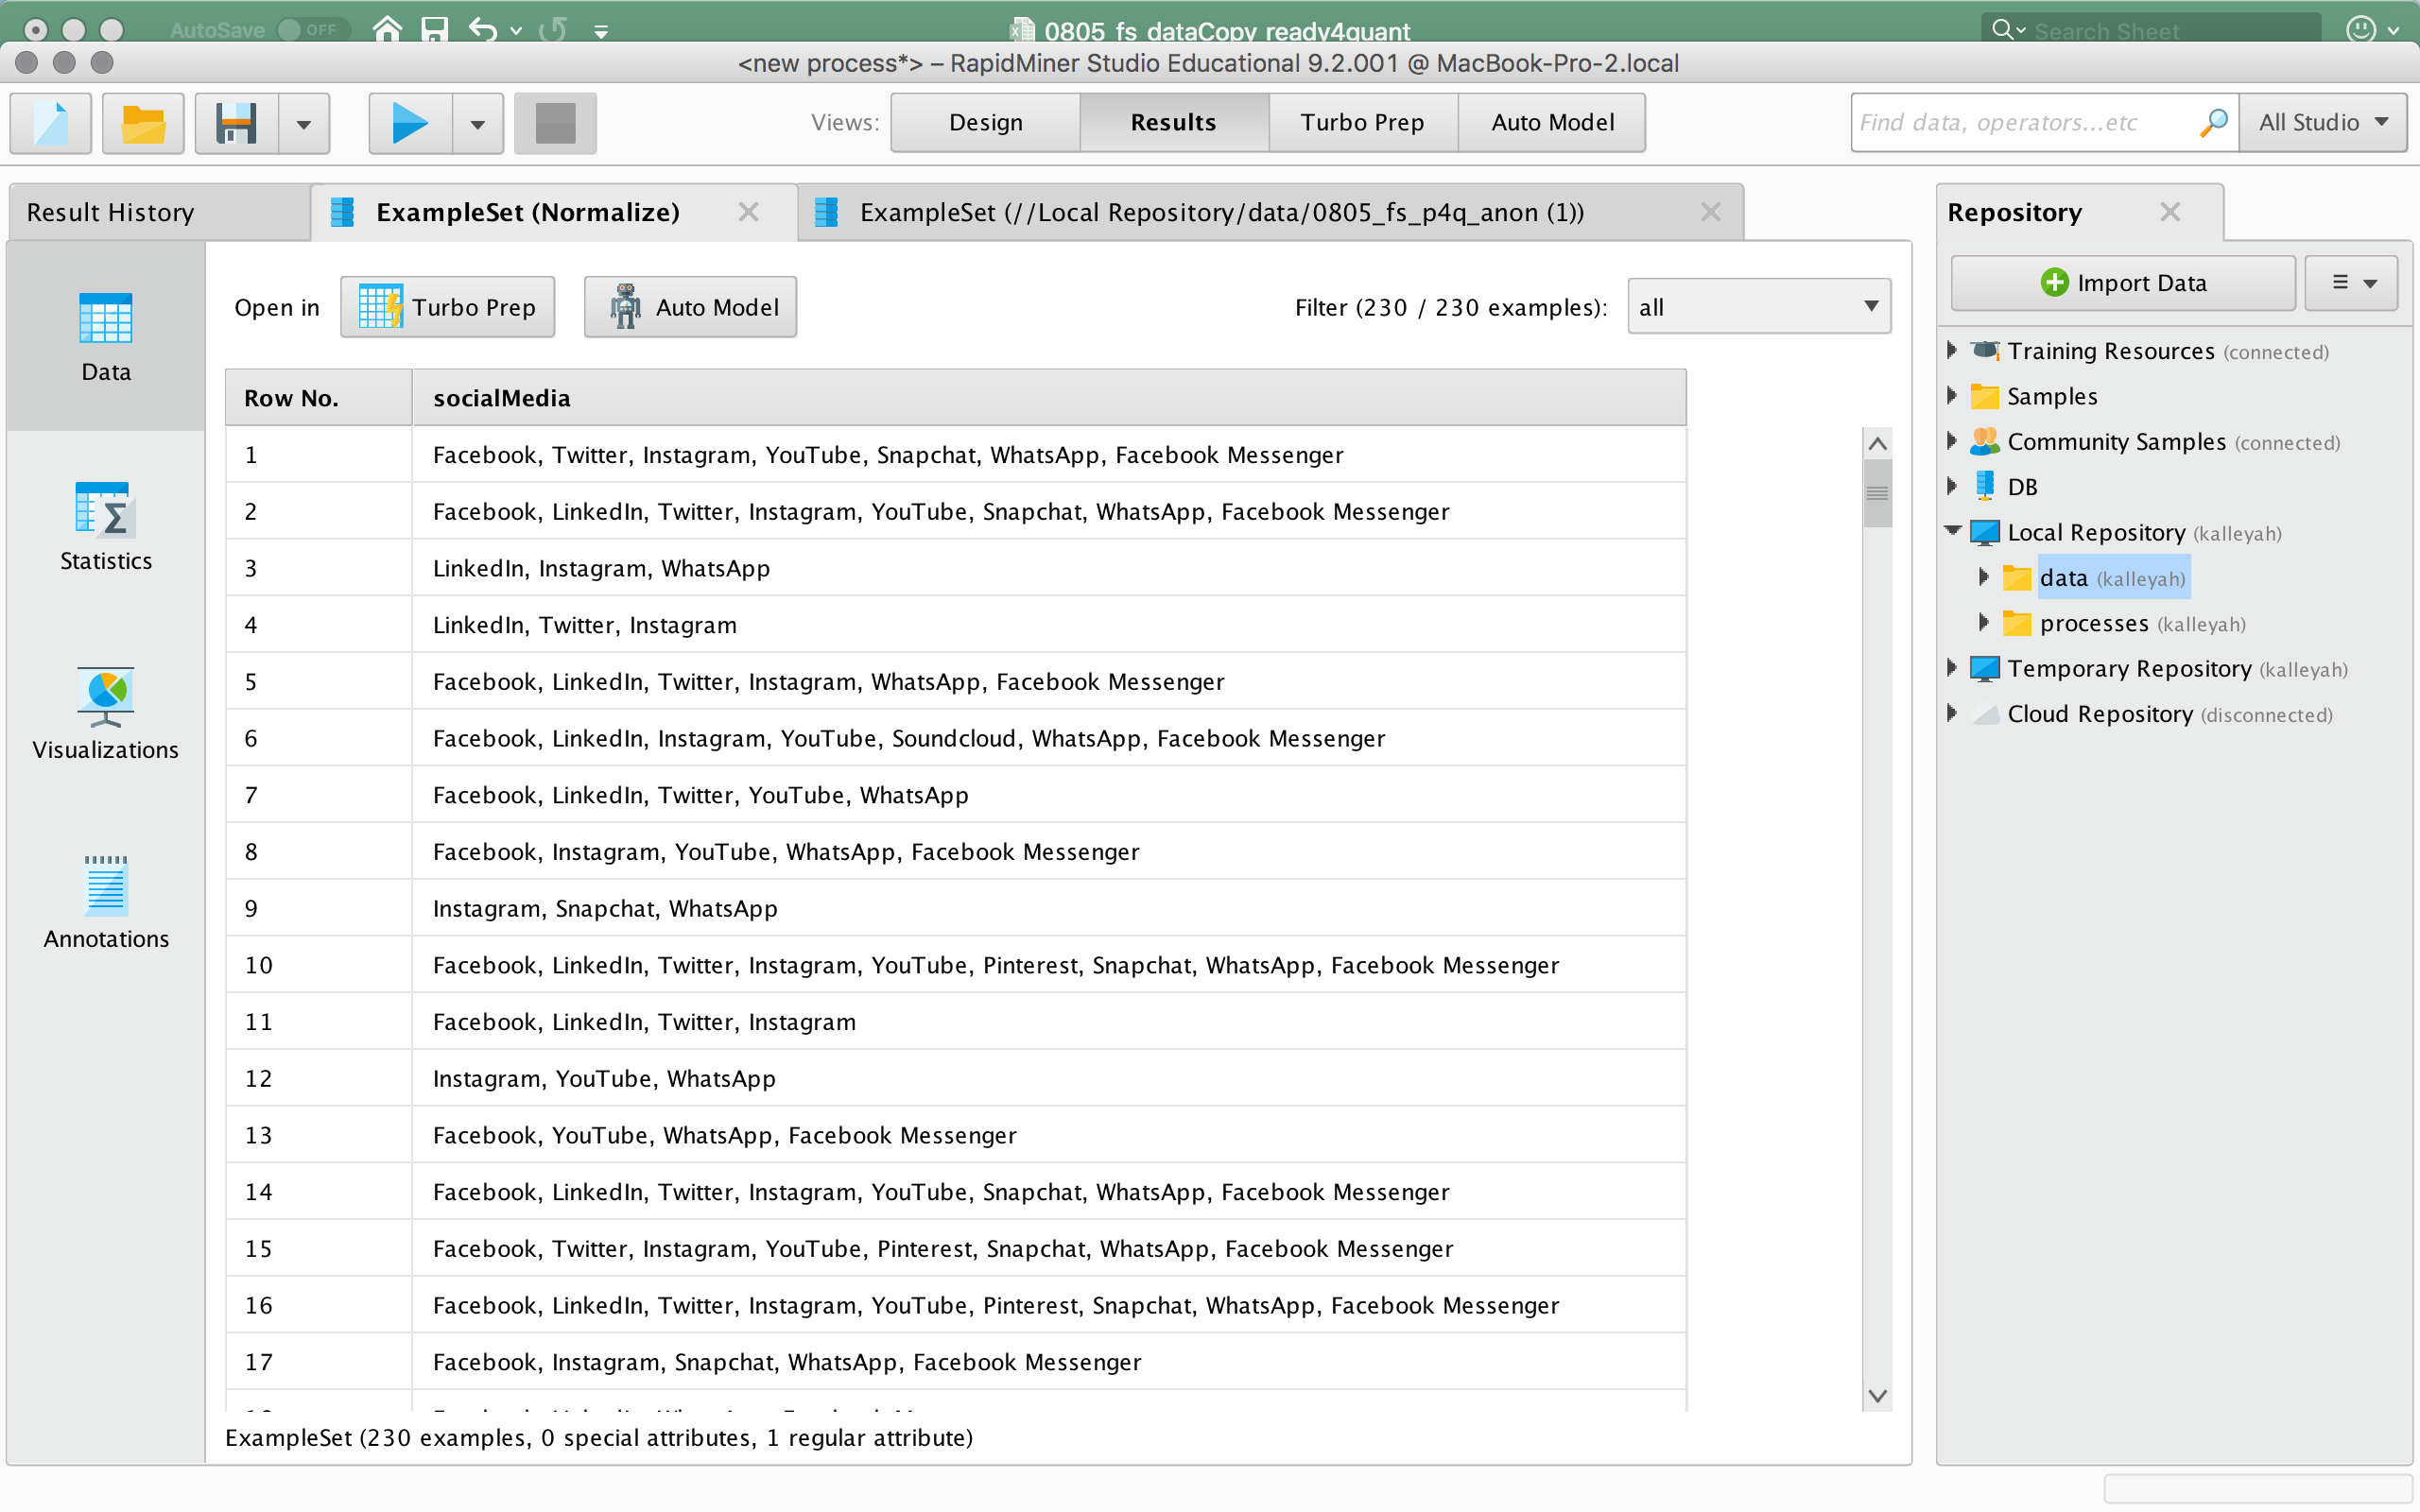The height and width of the screenshot is (1512, 2420).
Task: Select the ExampleSet 0805_fs_p4q_anon tab
Action: (x=1221, y=212)
